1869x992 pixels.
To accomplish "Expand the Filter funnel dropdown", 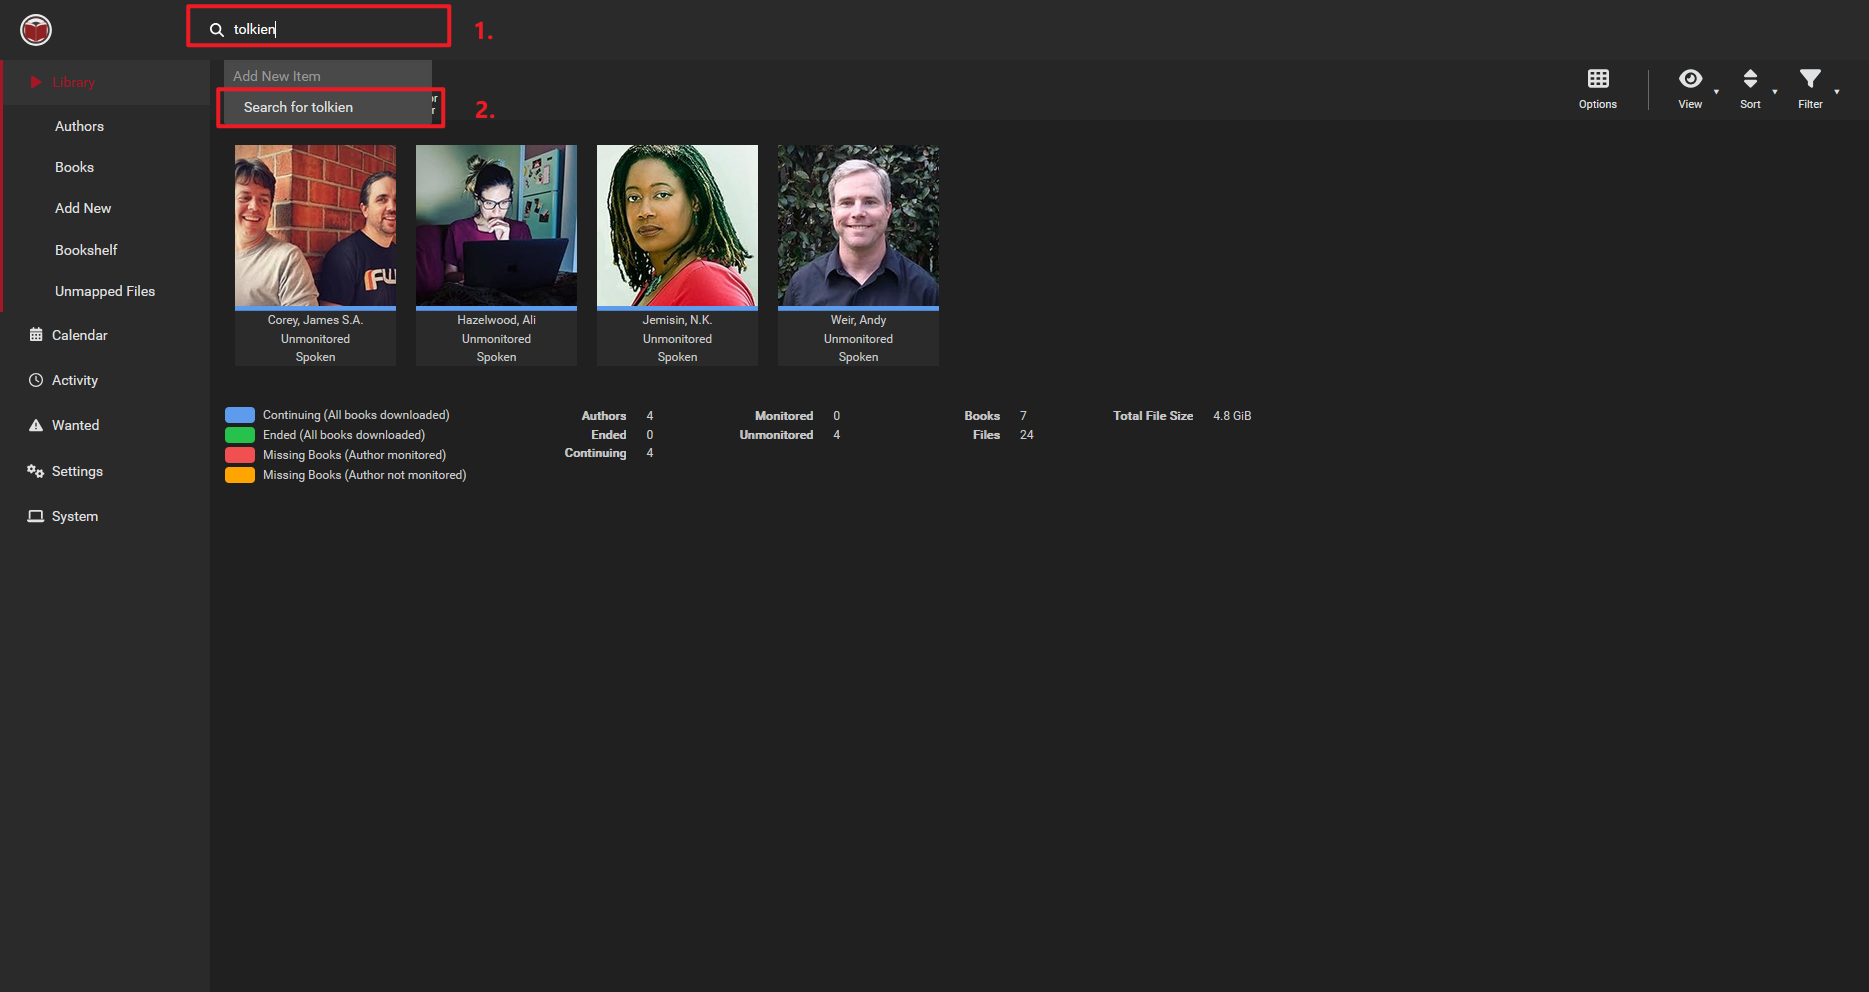I will (x=1809, y=79).
